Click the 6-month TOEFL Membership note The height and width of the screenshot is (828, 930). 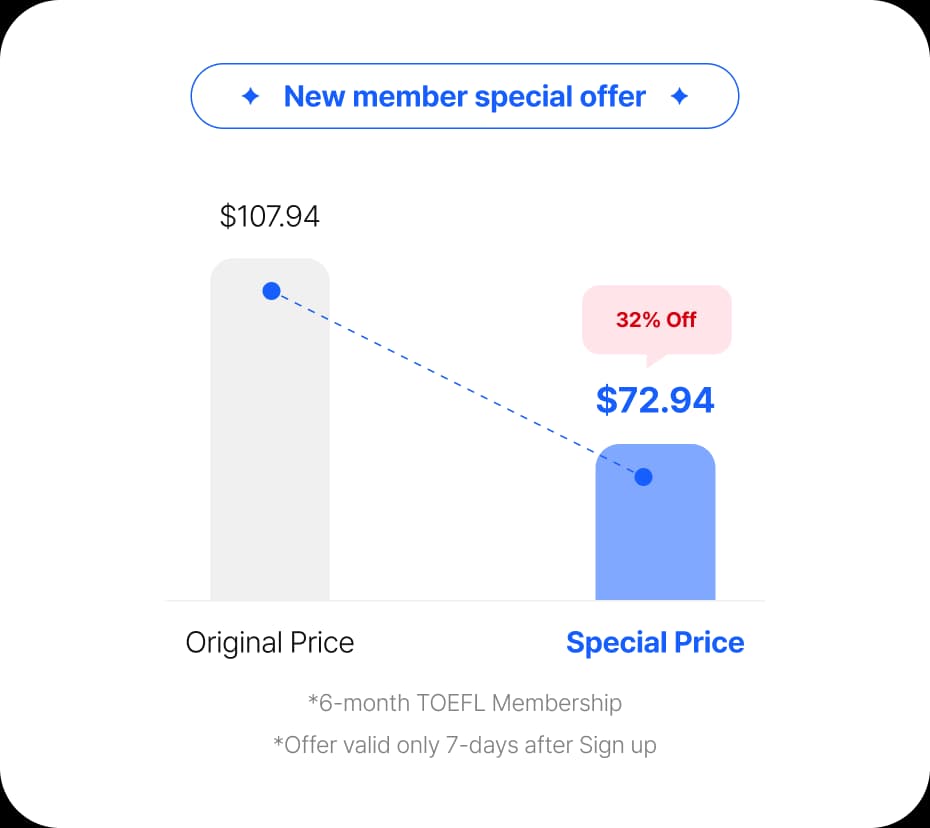tap(465, 703)
